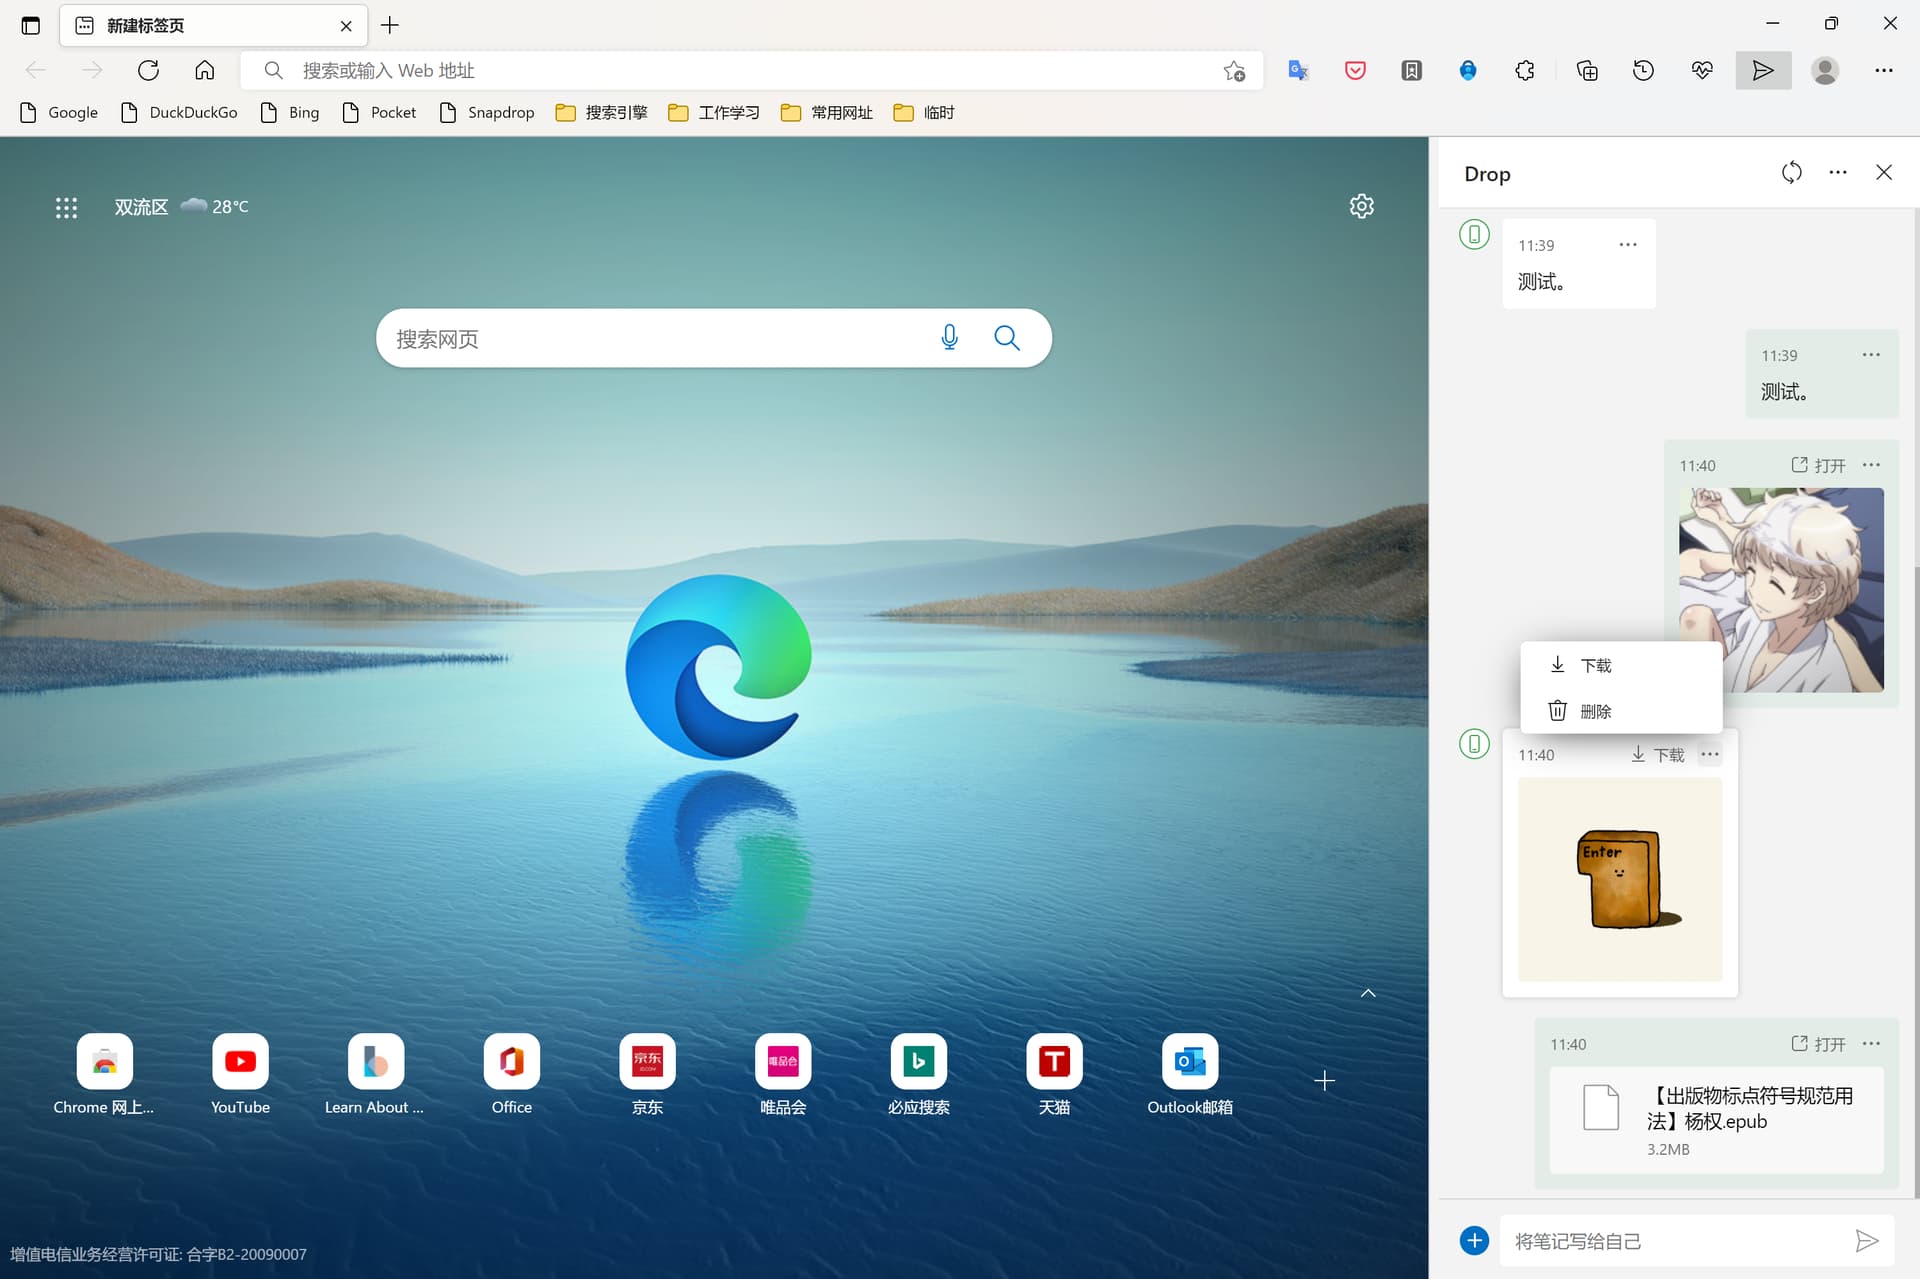Click the voice search microphone icon
Image resolution: width=1920 pixels, height=1279 pixels.
(949, 338)
